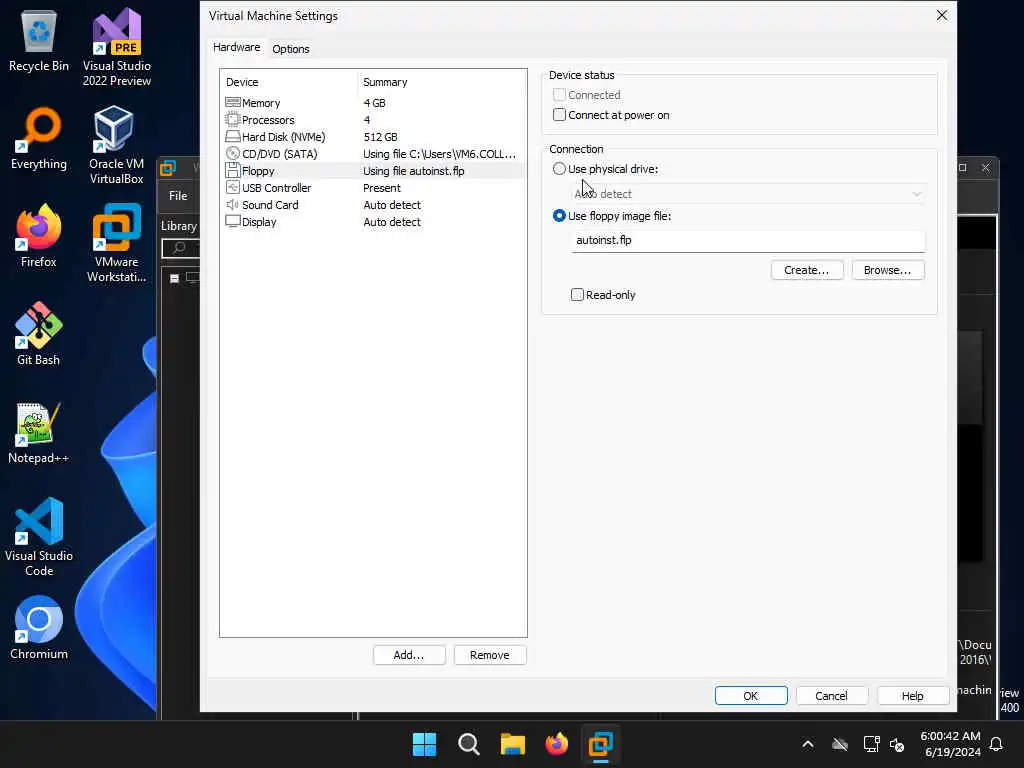The width and height of the screenshot is (1024, 768).
Task: Open Chromium desktop shortcut
Action: pos(39,628)
